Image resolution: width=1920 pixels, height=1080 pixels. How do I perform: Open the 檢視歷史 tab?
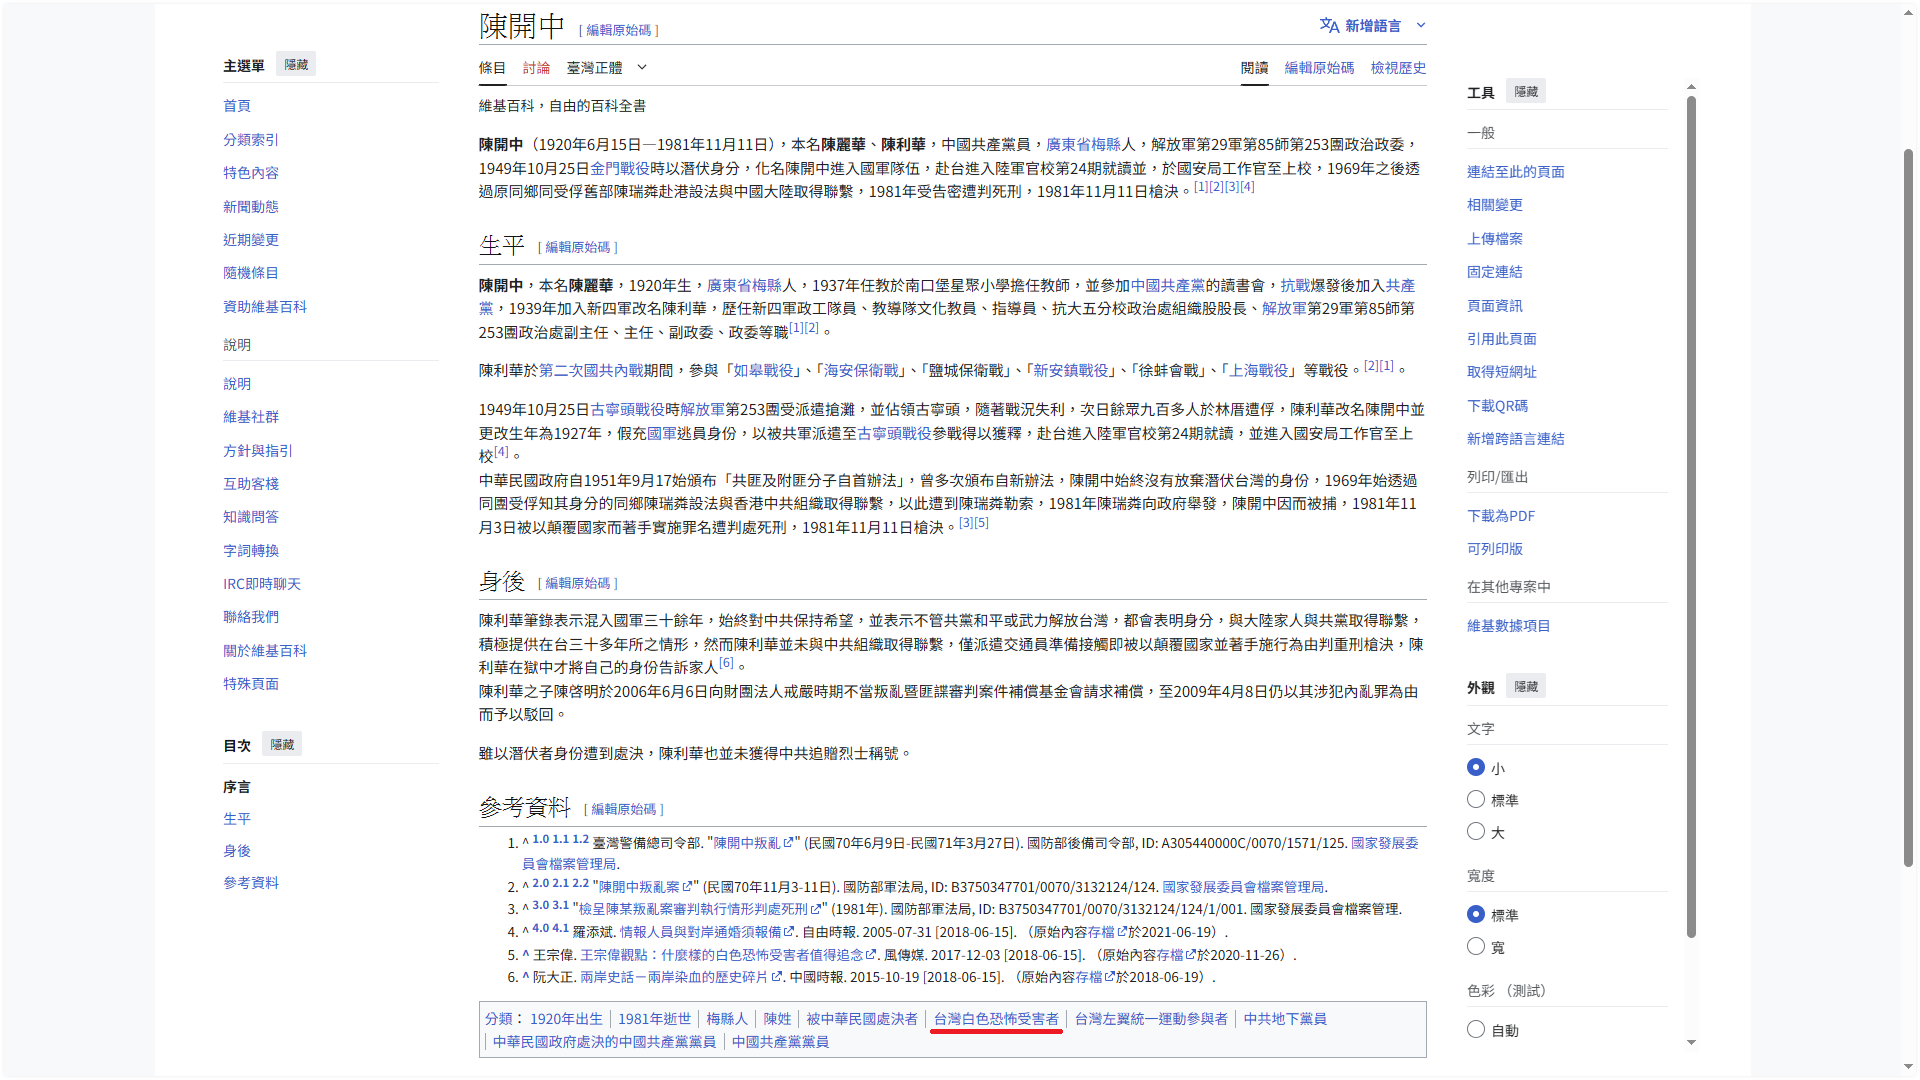[x=1398, y=68]
